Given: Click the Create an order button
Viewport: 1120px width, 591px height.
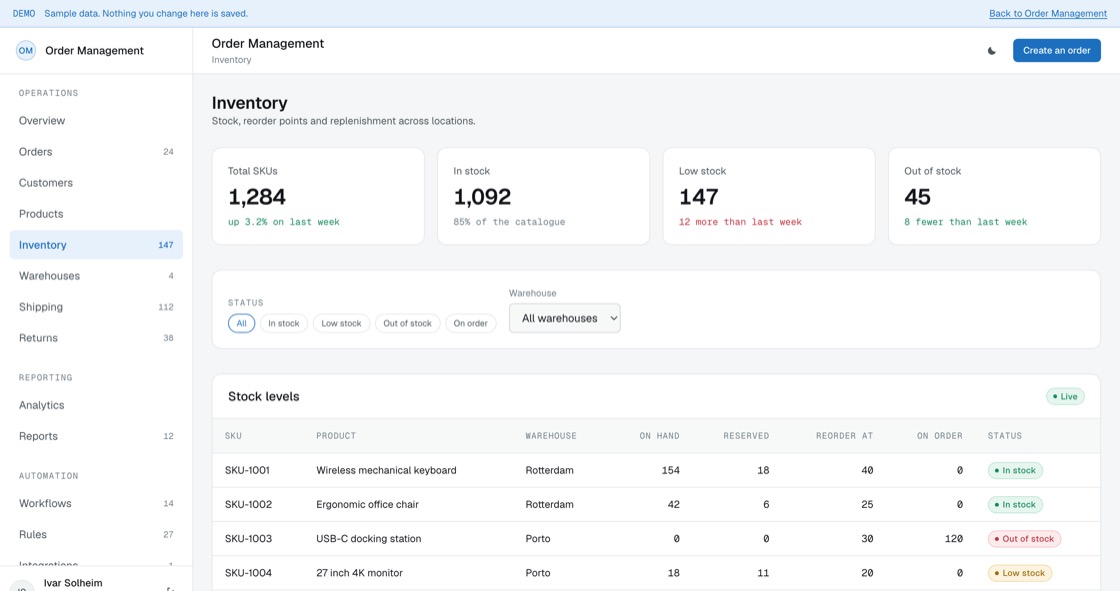Looking at the screenshot, I should tap(1056, 51).
